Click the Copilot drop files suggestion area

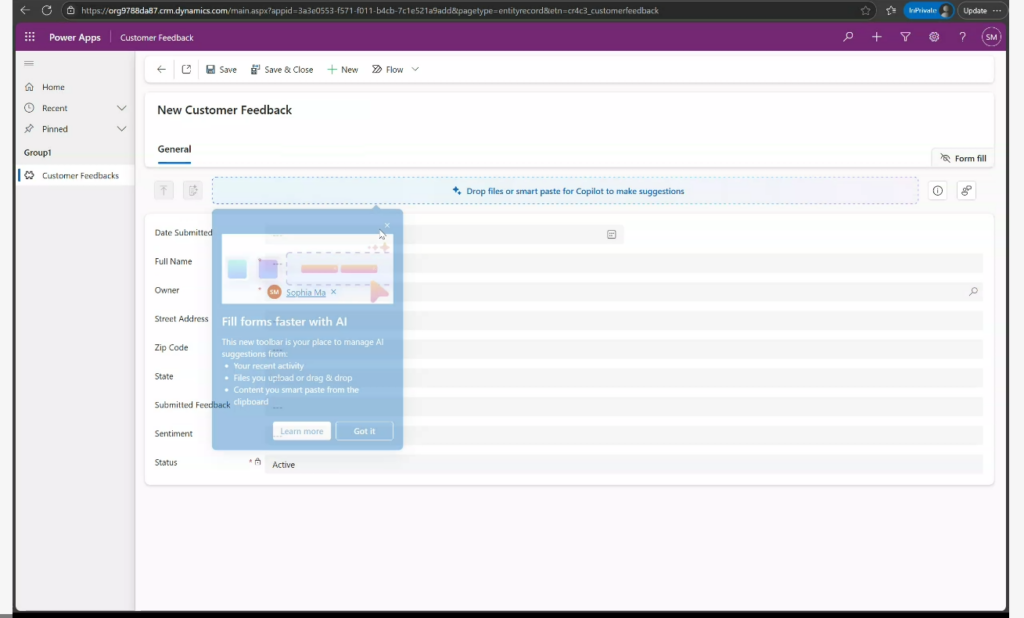pos(565,191)
